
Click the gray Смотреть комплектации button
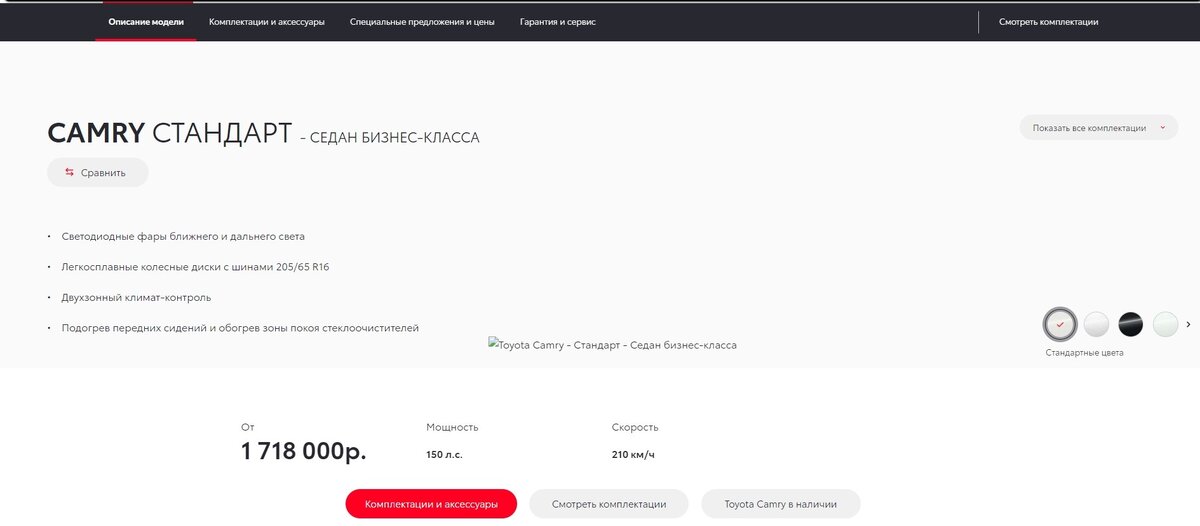click(609, 504)
